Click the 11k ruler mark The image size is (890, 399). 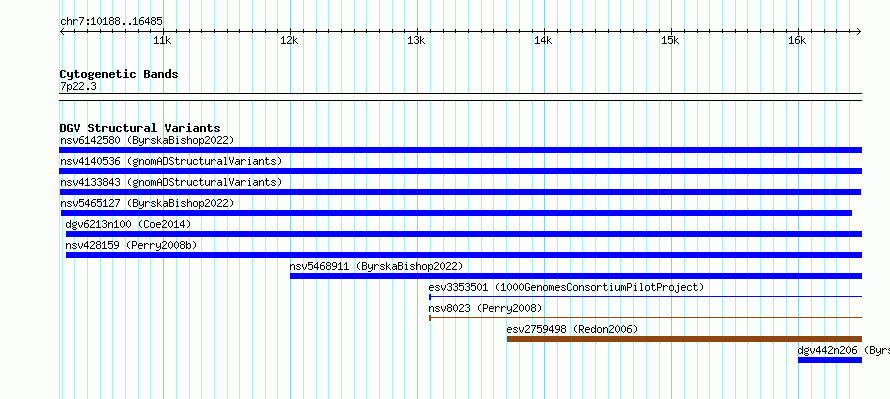click(162, 40)
